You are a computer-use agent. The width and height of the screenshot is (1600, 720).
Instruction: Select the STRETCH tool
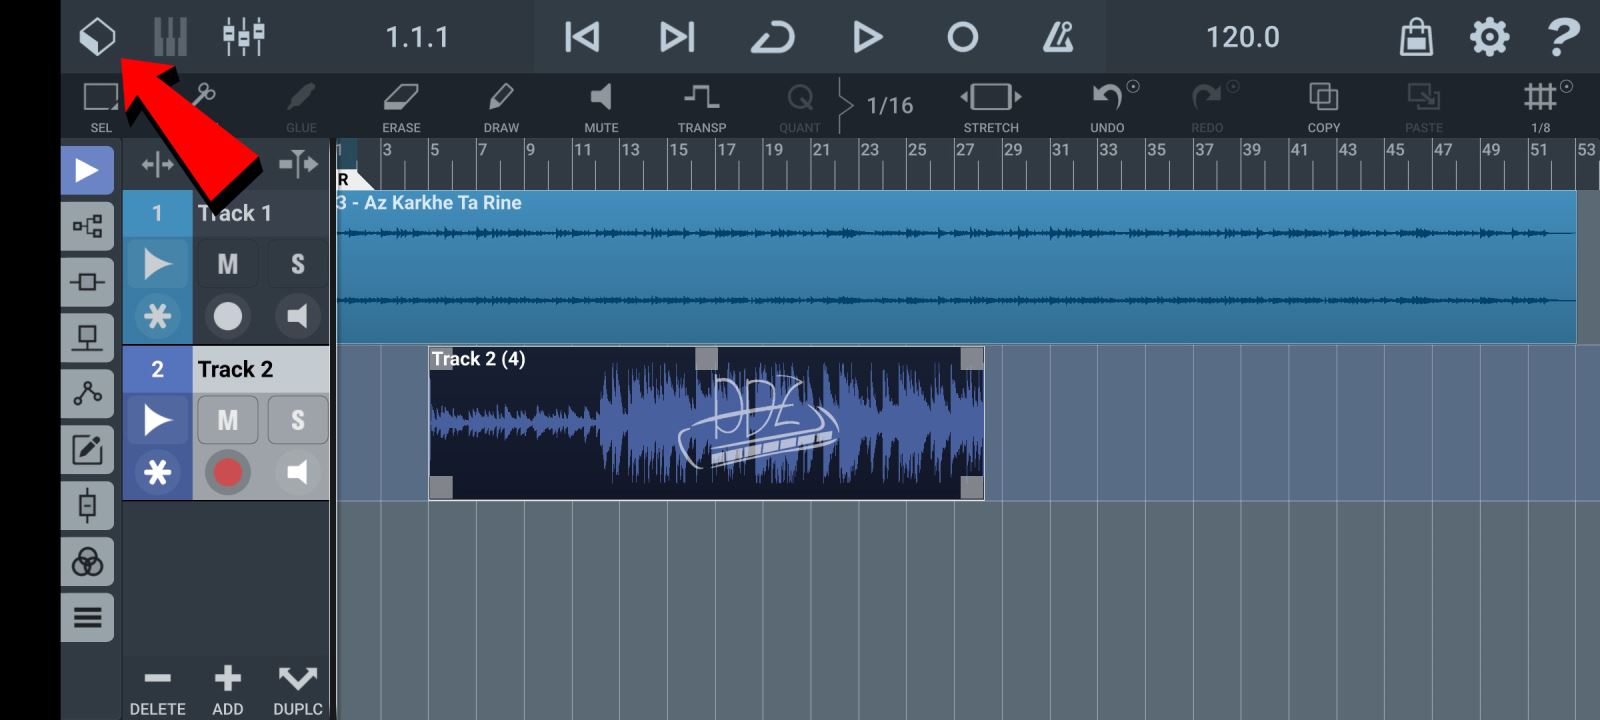pyautogui.click(x=991, y=106)
